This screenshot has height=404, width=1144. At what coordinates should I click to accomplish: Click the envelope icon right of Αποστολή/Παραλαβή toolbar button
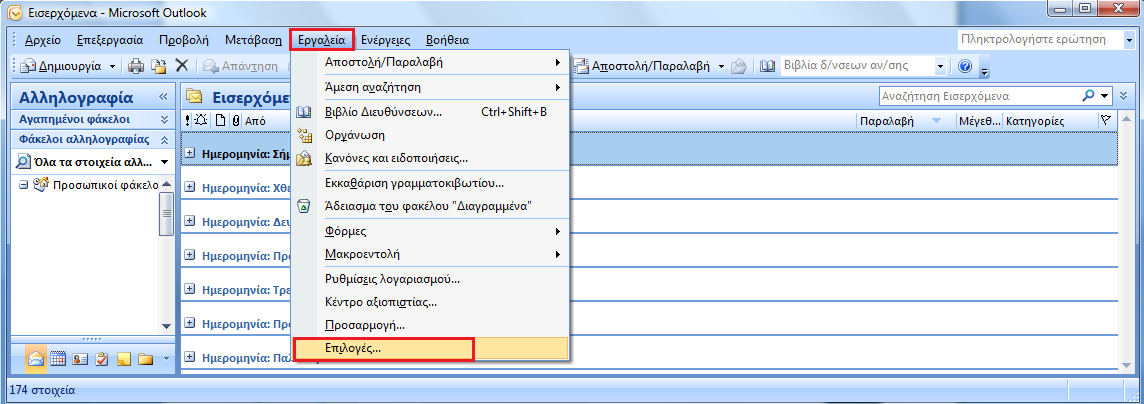738,66
